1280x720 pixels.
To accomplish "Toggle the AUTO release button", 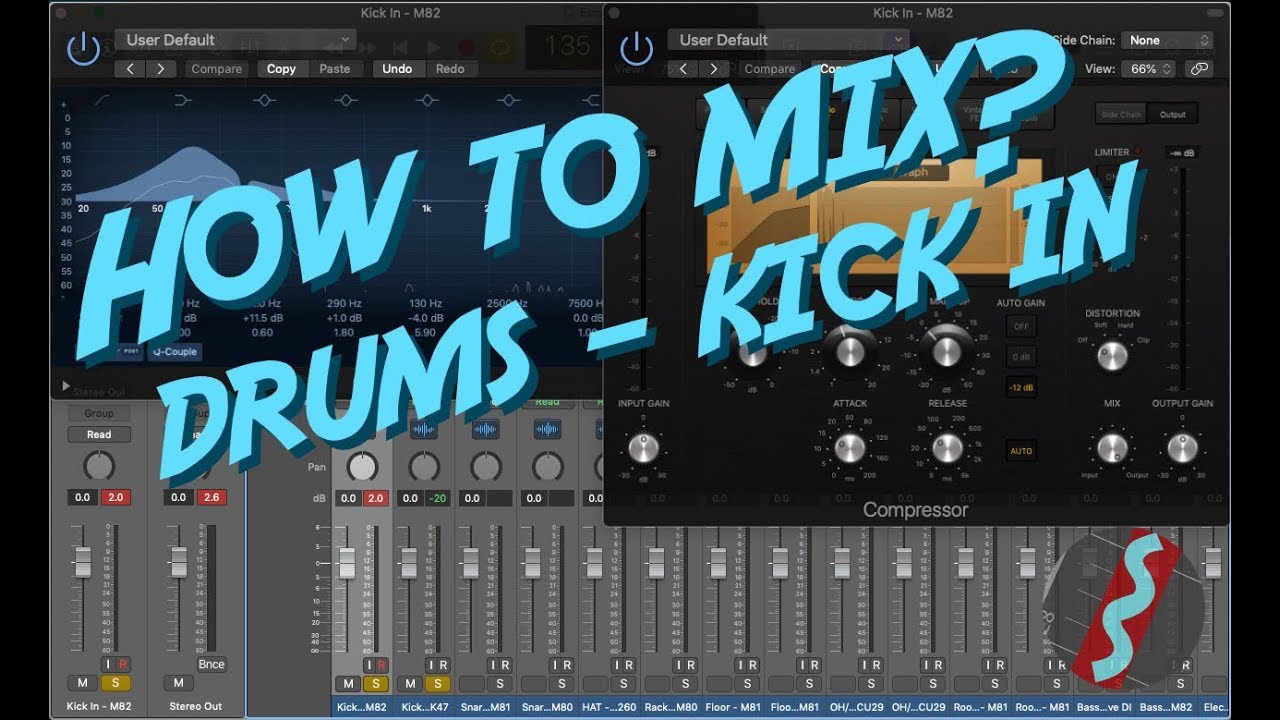I will click(1021, 451).
